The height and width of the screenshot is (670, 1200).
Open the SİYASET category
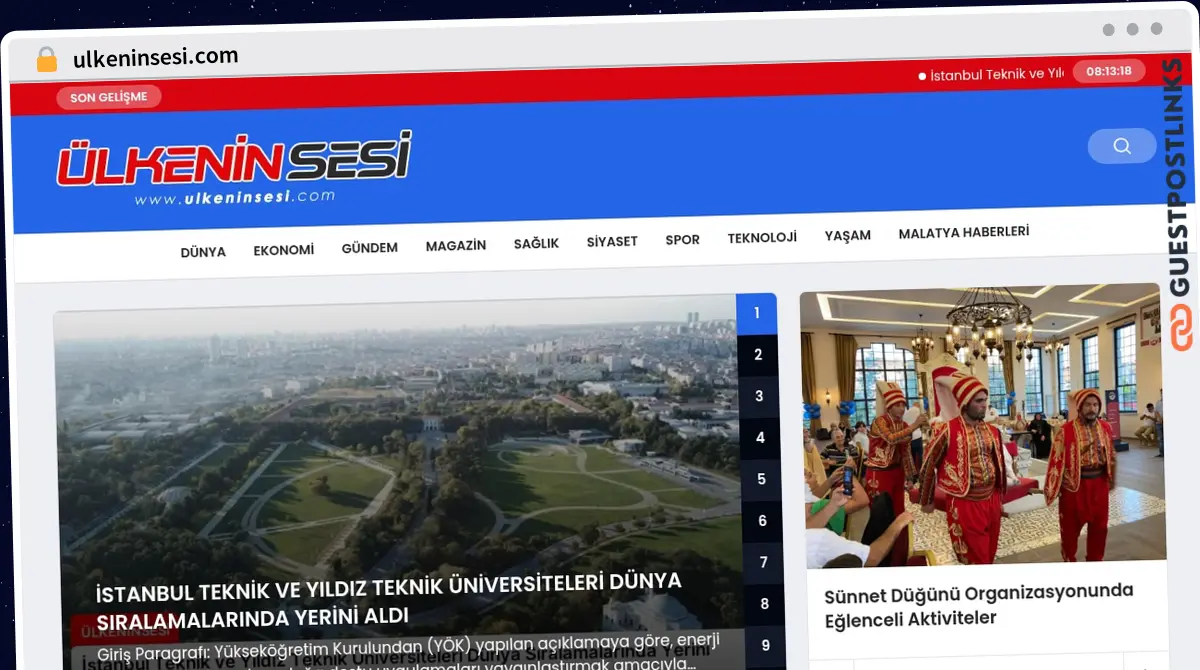tap(612, 241)
